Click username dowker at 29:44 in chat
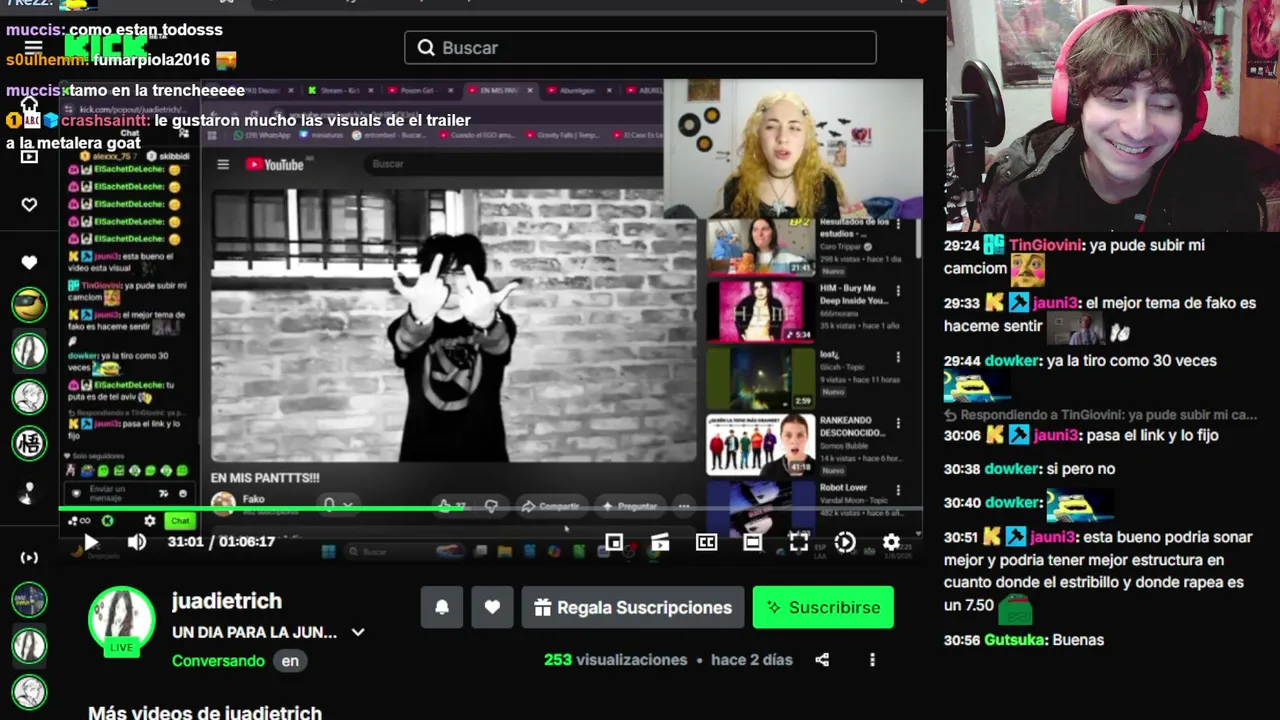 coord(1012,361)
